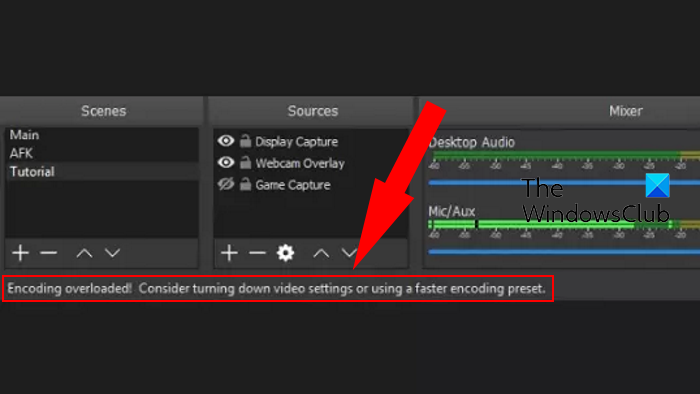Select the Tutorial scene

click(102, 171)
